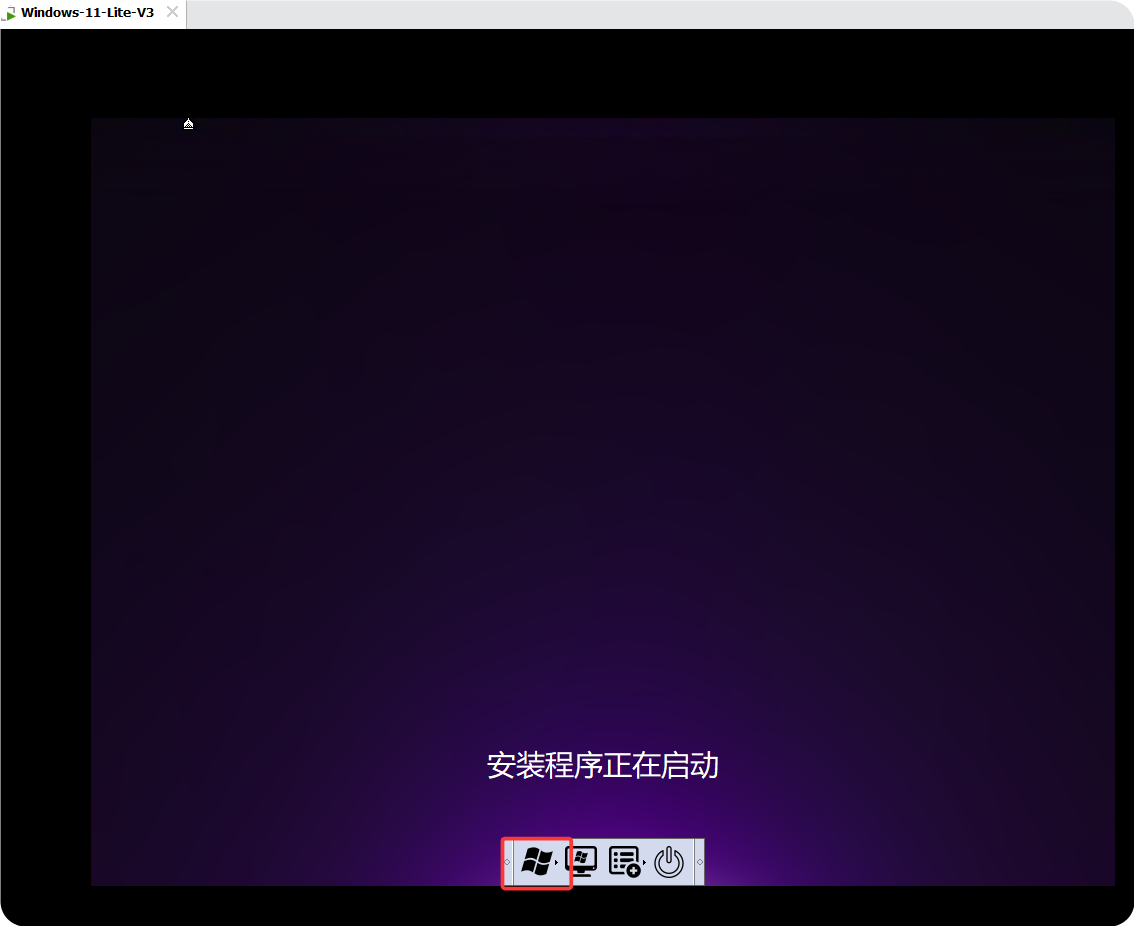Click the green play icon on VM tab
Screen dimensions: 1134x926
pos(9,12)
